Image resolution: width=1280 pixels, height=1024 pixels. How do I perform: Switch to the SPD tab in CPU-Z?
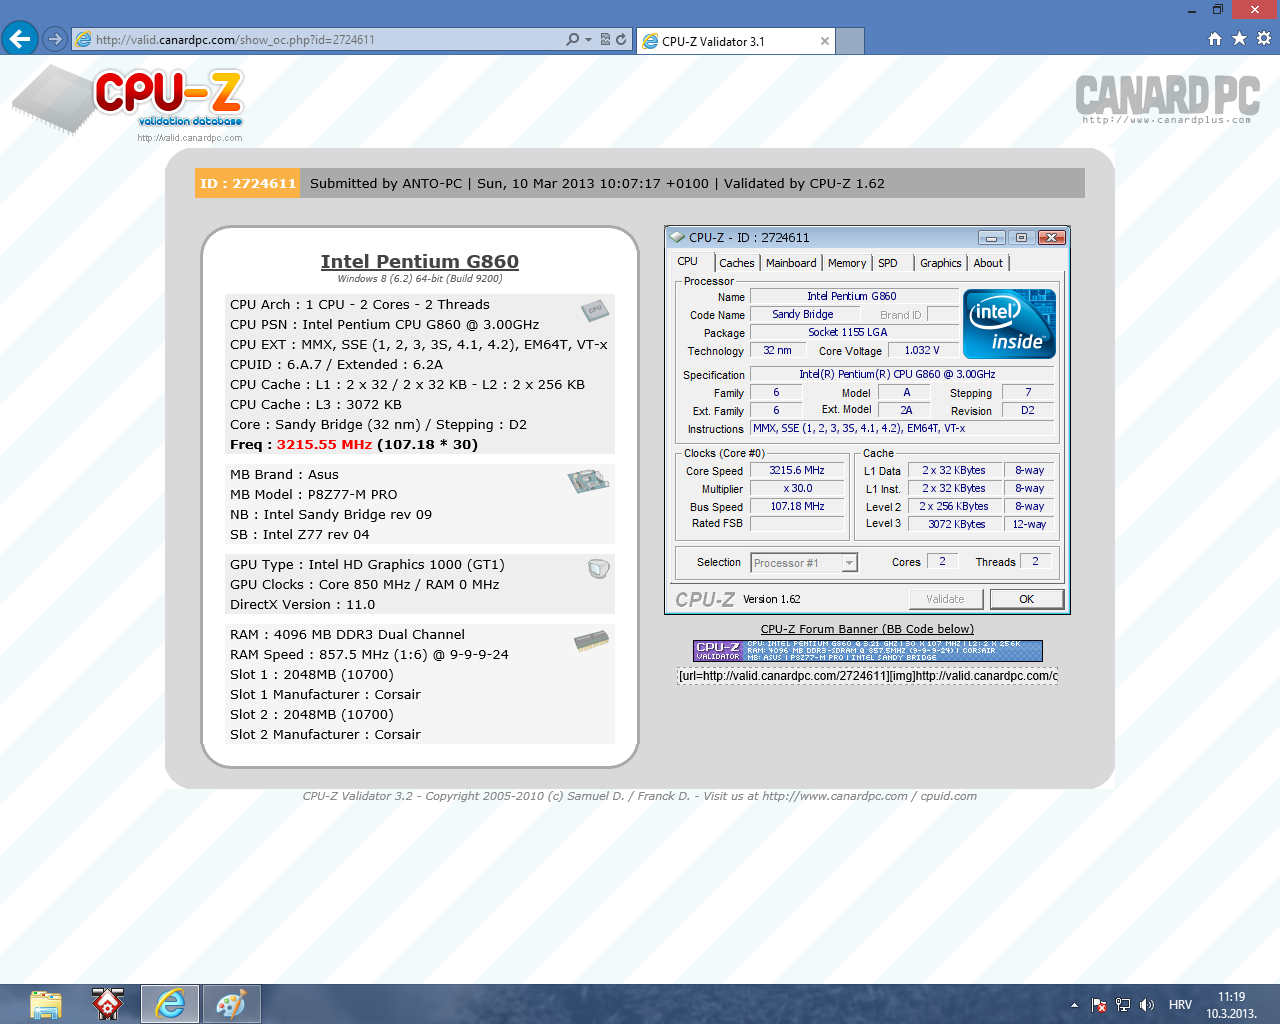point(888,263)
